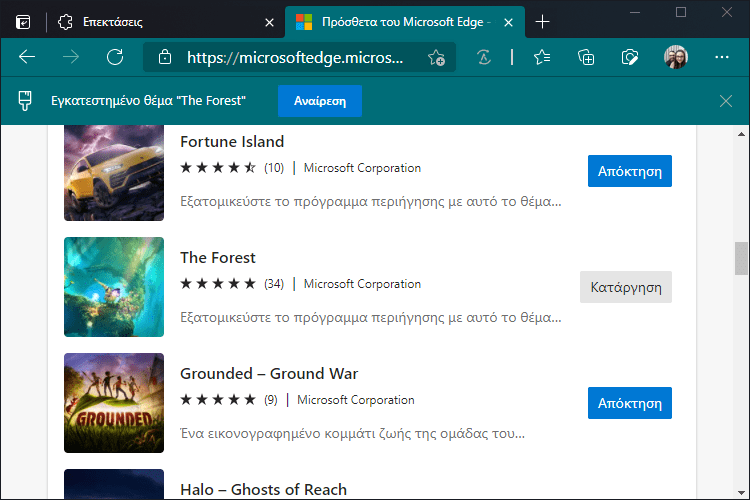Click Grounded review count (9)
Screen dimensions: 750x500
(x=271, y=400)
